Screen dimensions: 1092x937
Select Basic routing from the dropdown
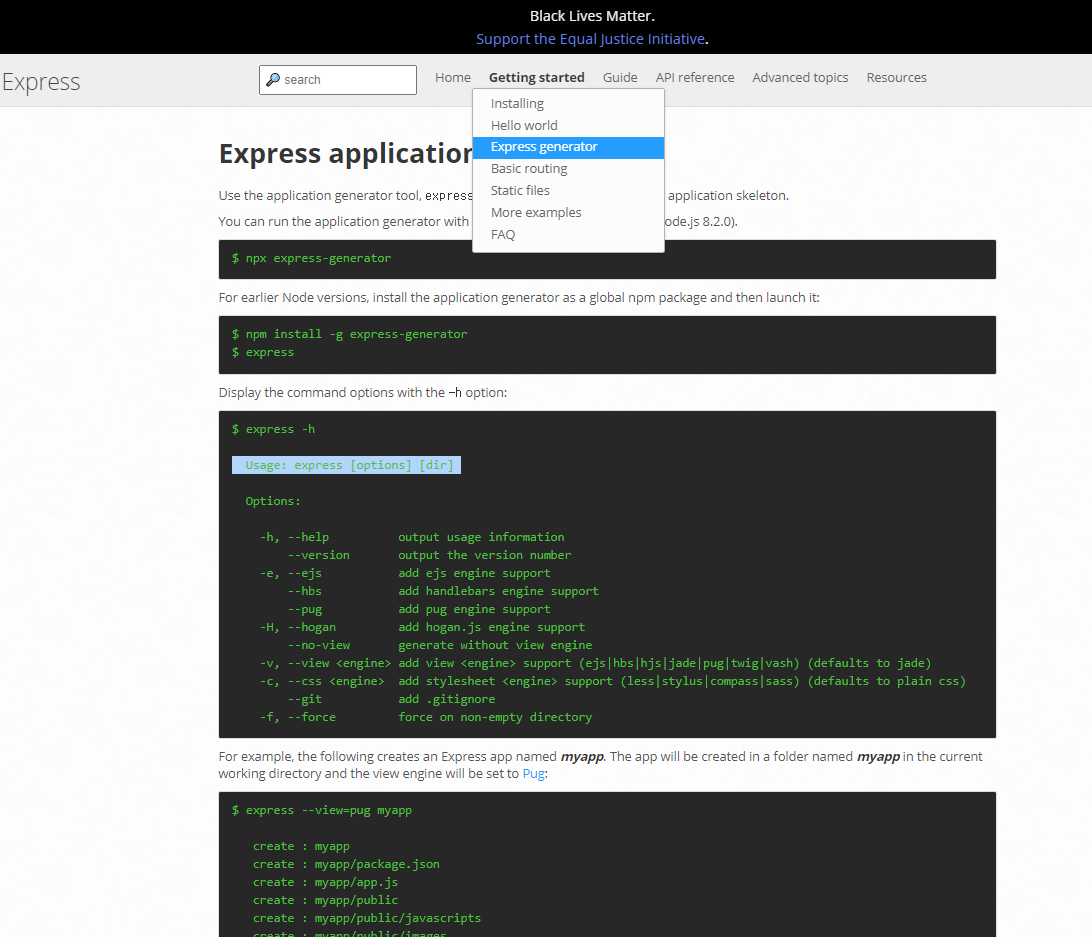(x=529, y=168)
